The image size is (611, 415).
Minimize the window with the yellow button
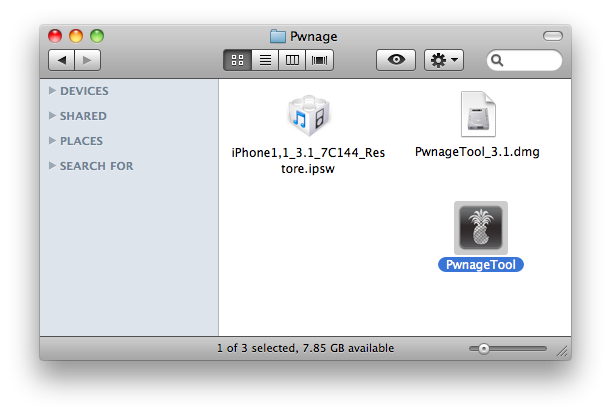(x=76, y=36)
